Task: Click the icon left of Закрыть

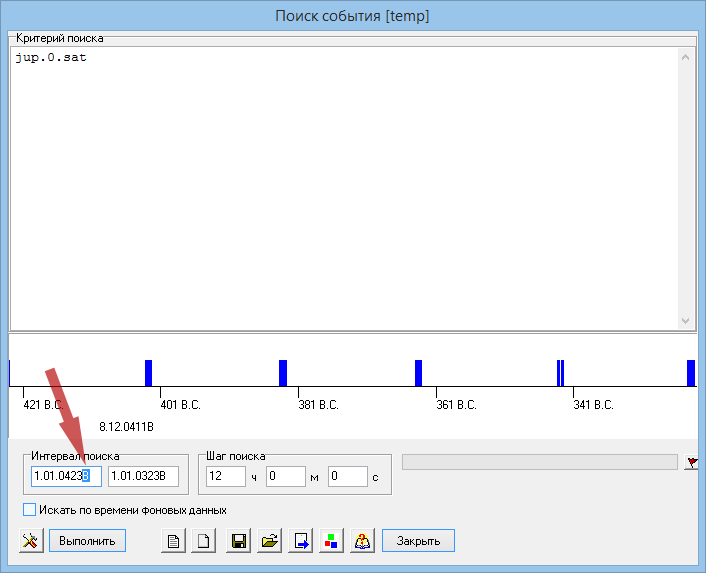Action: pyautogui.click(x=363, y=541)
